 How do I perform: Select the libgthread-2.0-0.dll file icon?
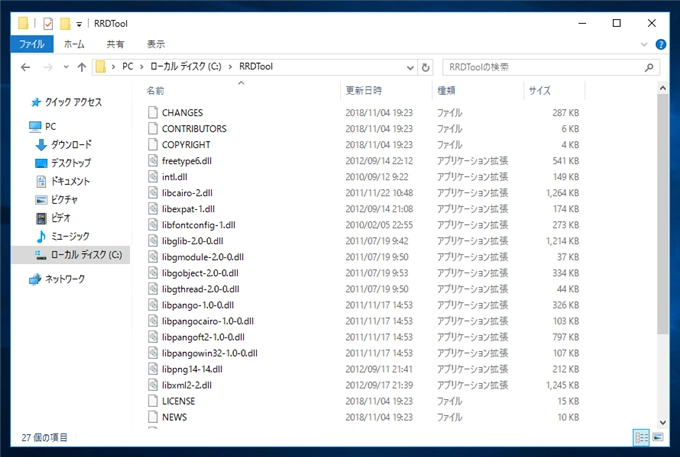click(x=153, y=289)
